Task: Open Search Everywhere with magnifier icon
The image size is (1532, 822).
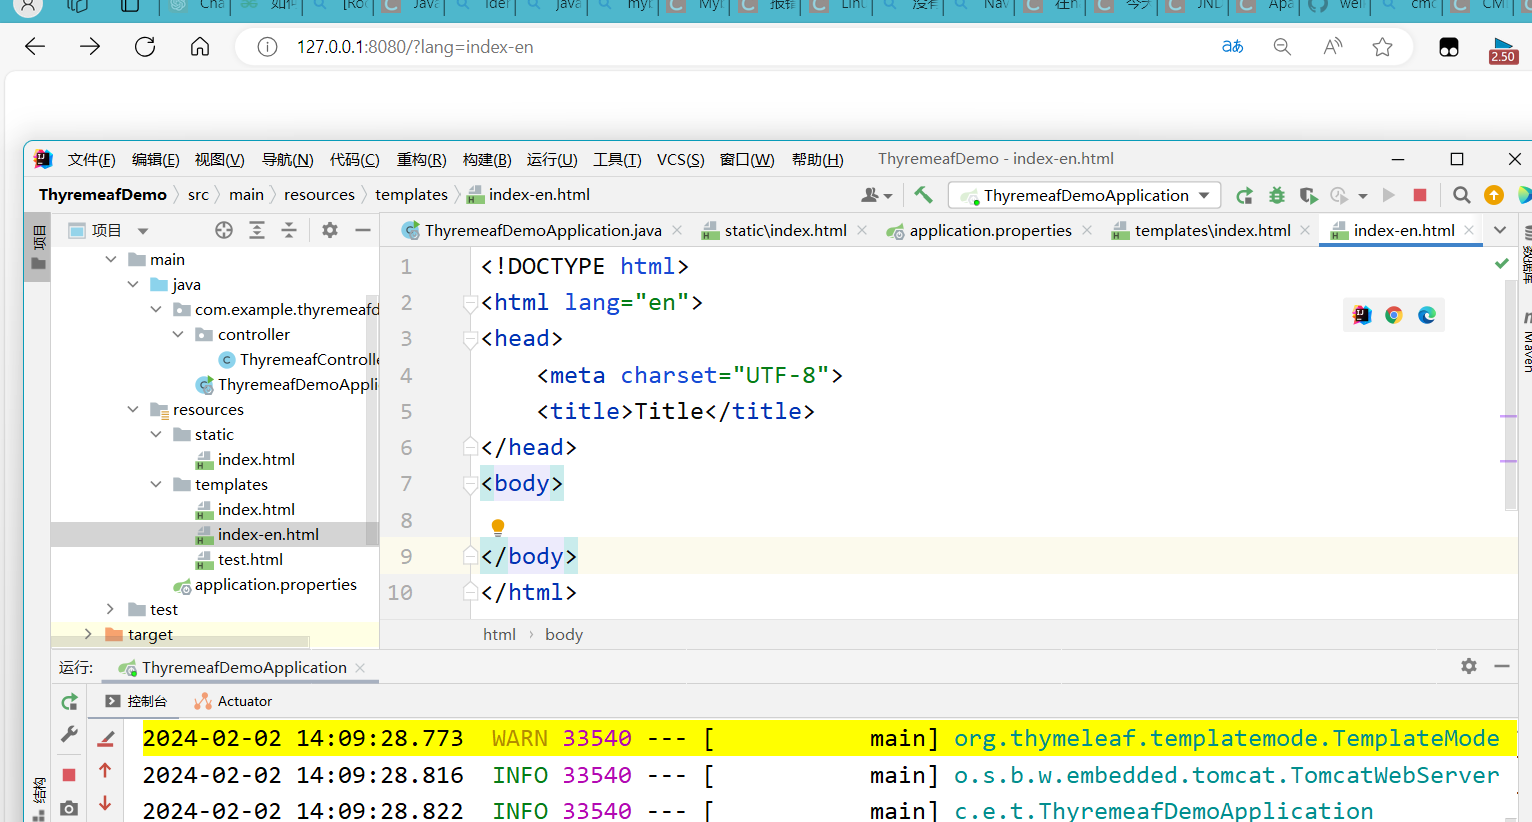Action: point(1461,195)
